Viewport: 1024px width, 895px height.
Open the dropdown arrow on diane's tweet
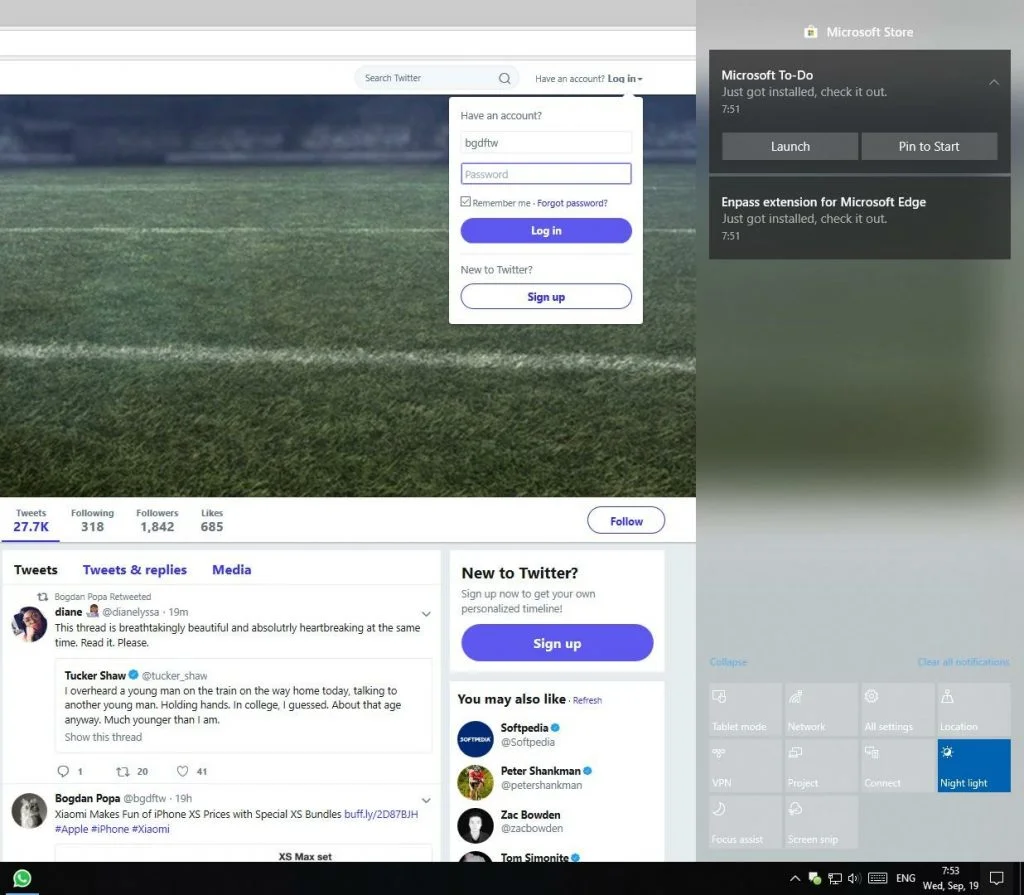point(426,613)
